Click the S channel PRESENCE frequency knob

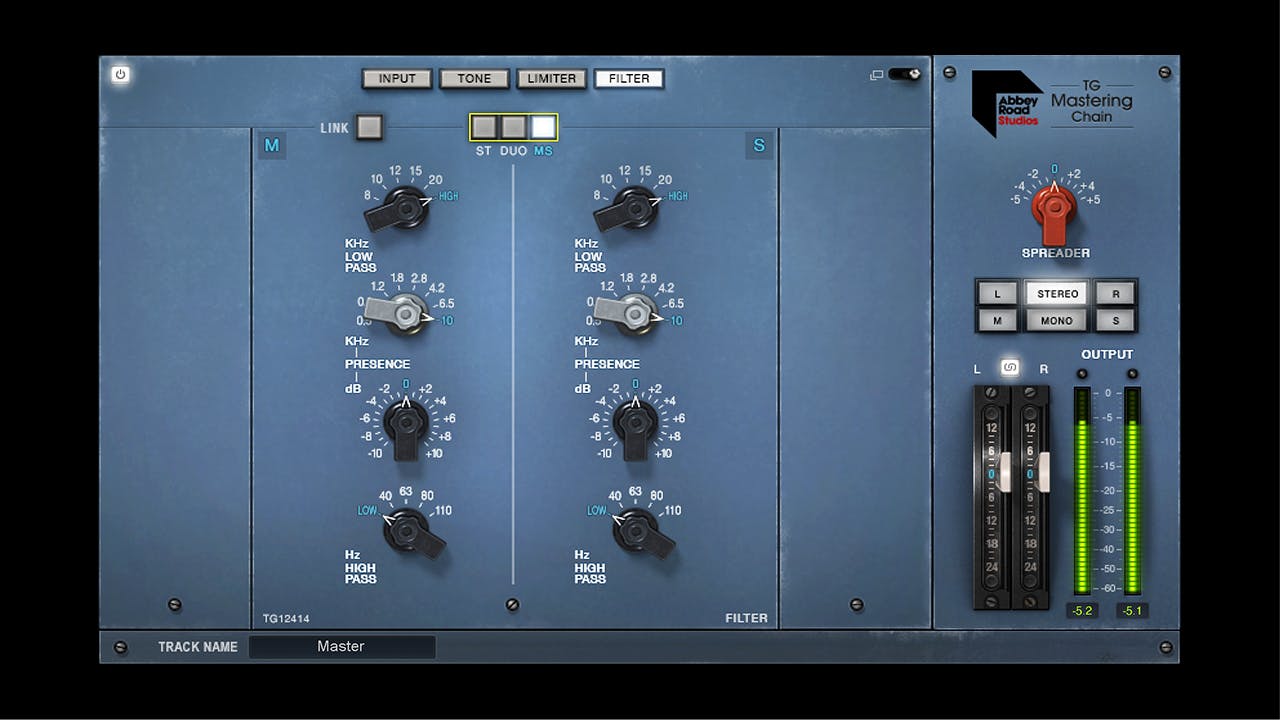637,313
